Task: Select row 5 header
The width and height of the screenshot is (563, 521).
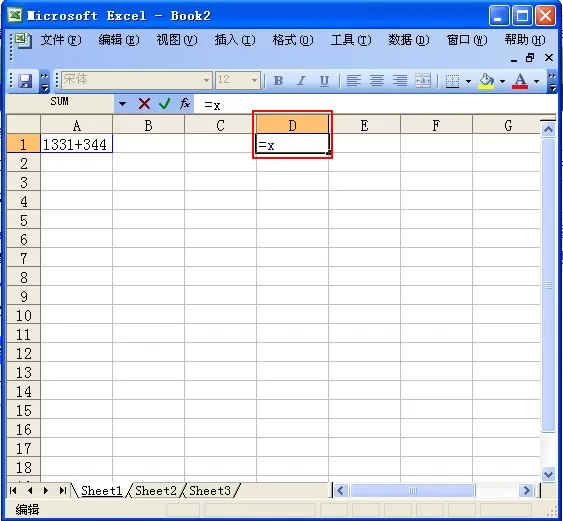Action: [24, 220]
